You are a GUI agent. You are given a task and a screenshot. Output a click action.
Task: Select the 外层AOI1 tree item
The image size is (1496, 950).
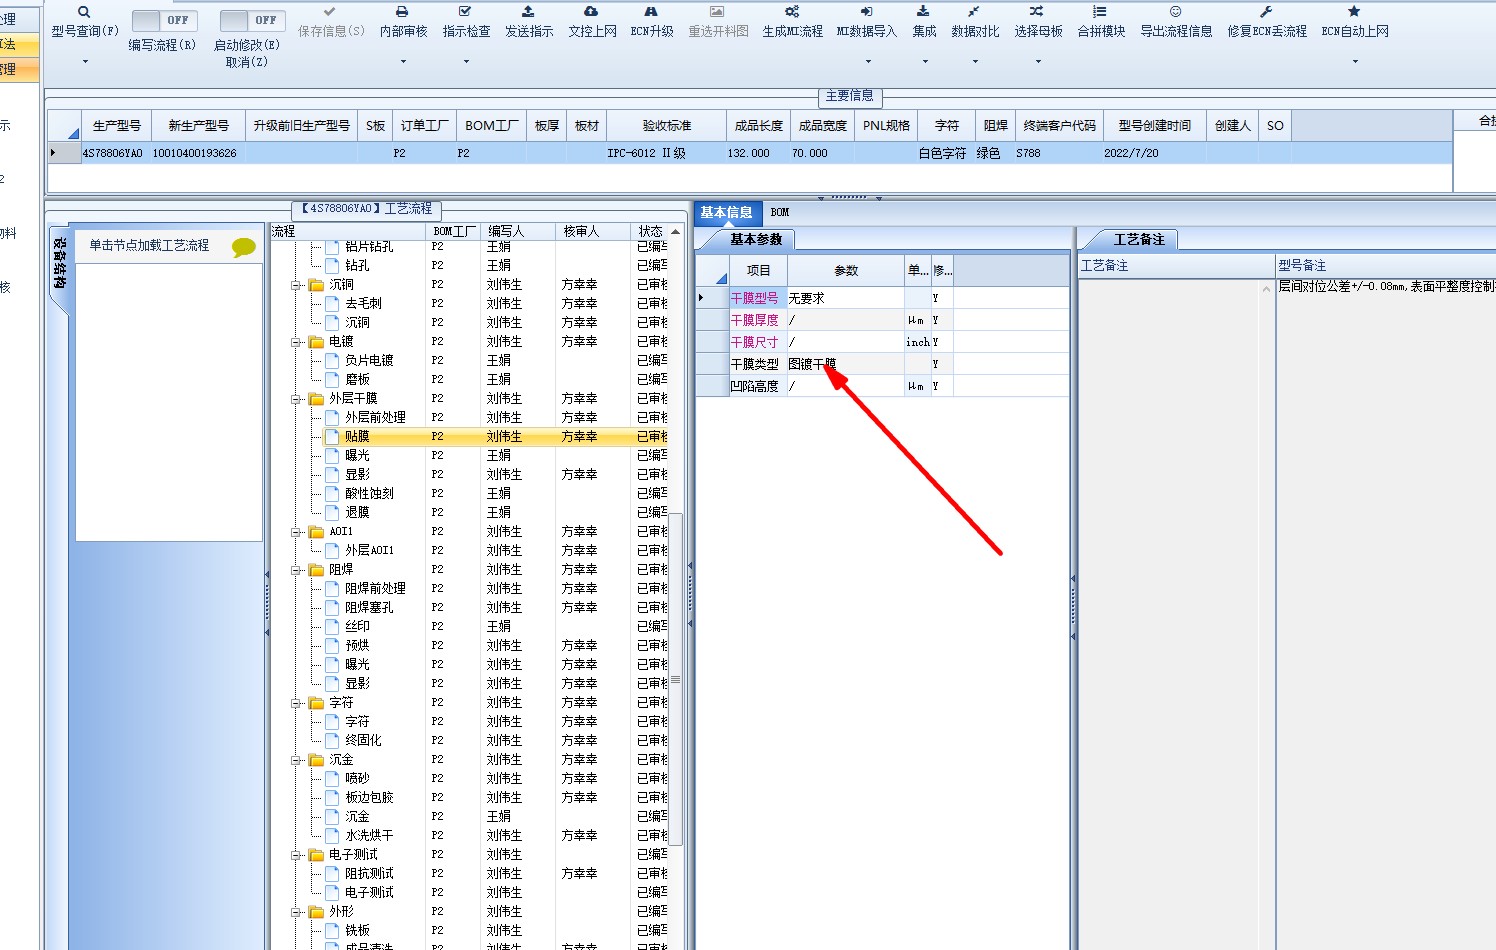369,551
